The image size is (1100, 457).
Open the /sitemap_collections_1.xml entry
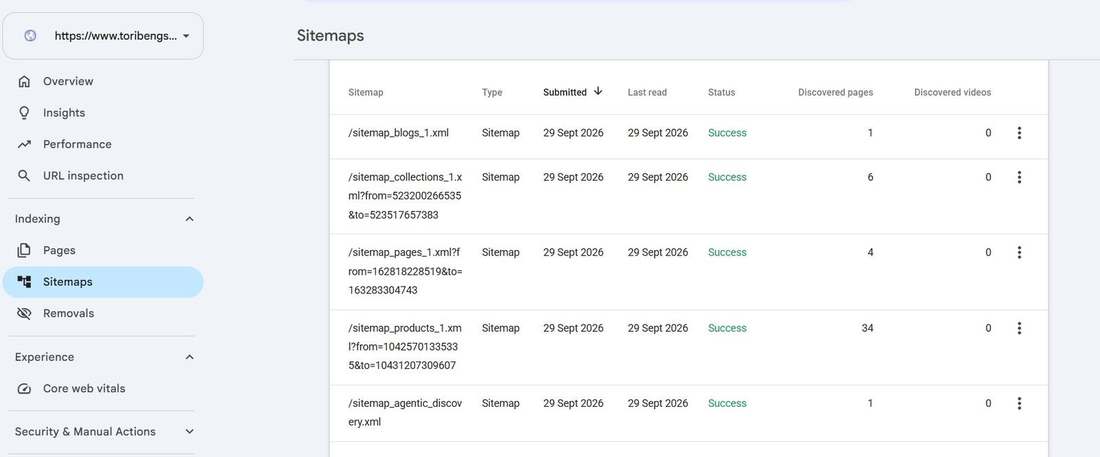coord(405,197)
